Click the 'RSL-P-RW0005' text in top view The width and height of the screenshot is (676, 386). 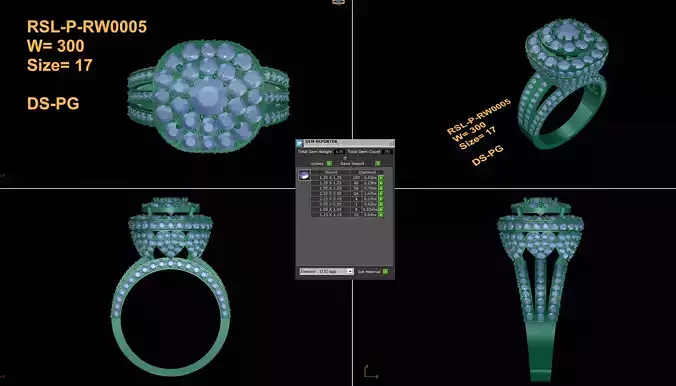pos(87,27)
